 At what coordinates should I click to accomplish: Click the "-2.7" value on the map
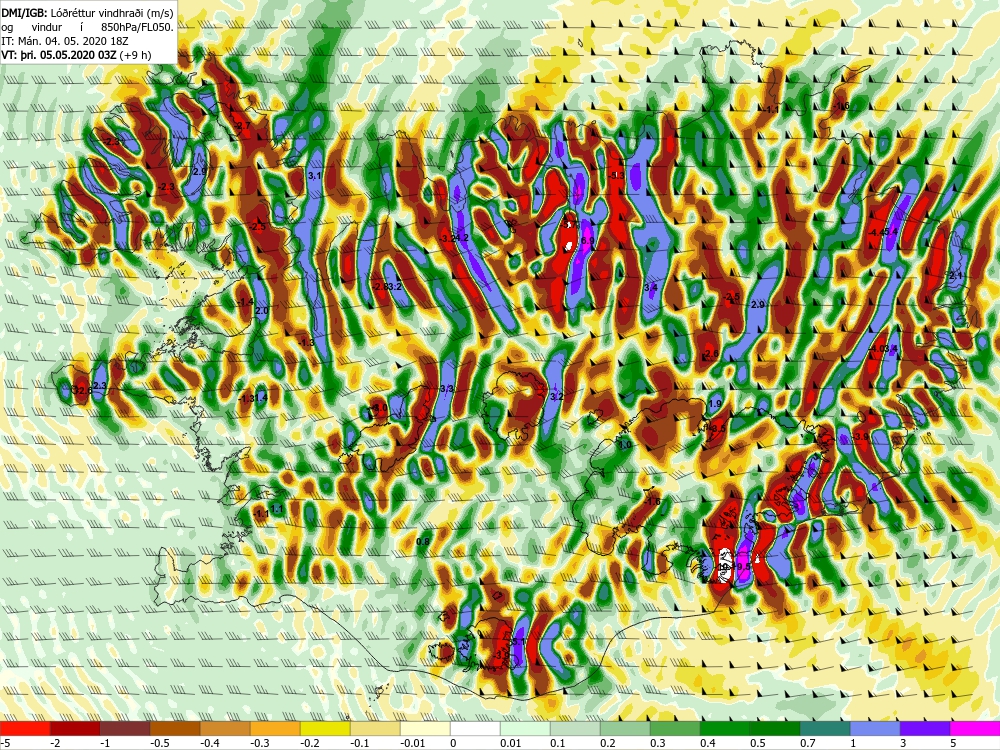pos(242,126)
